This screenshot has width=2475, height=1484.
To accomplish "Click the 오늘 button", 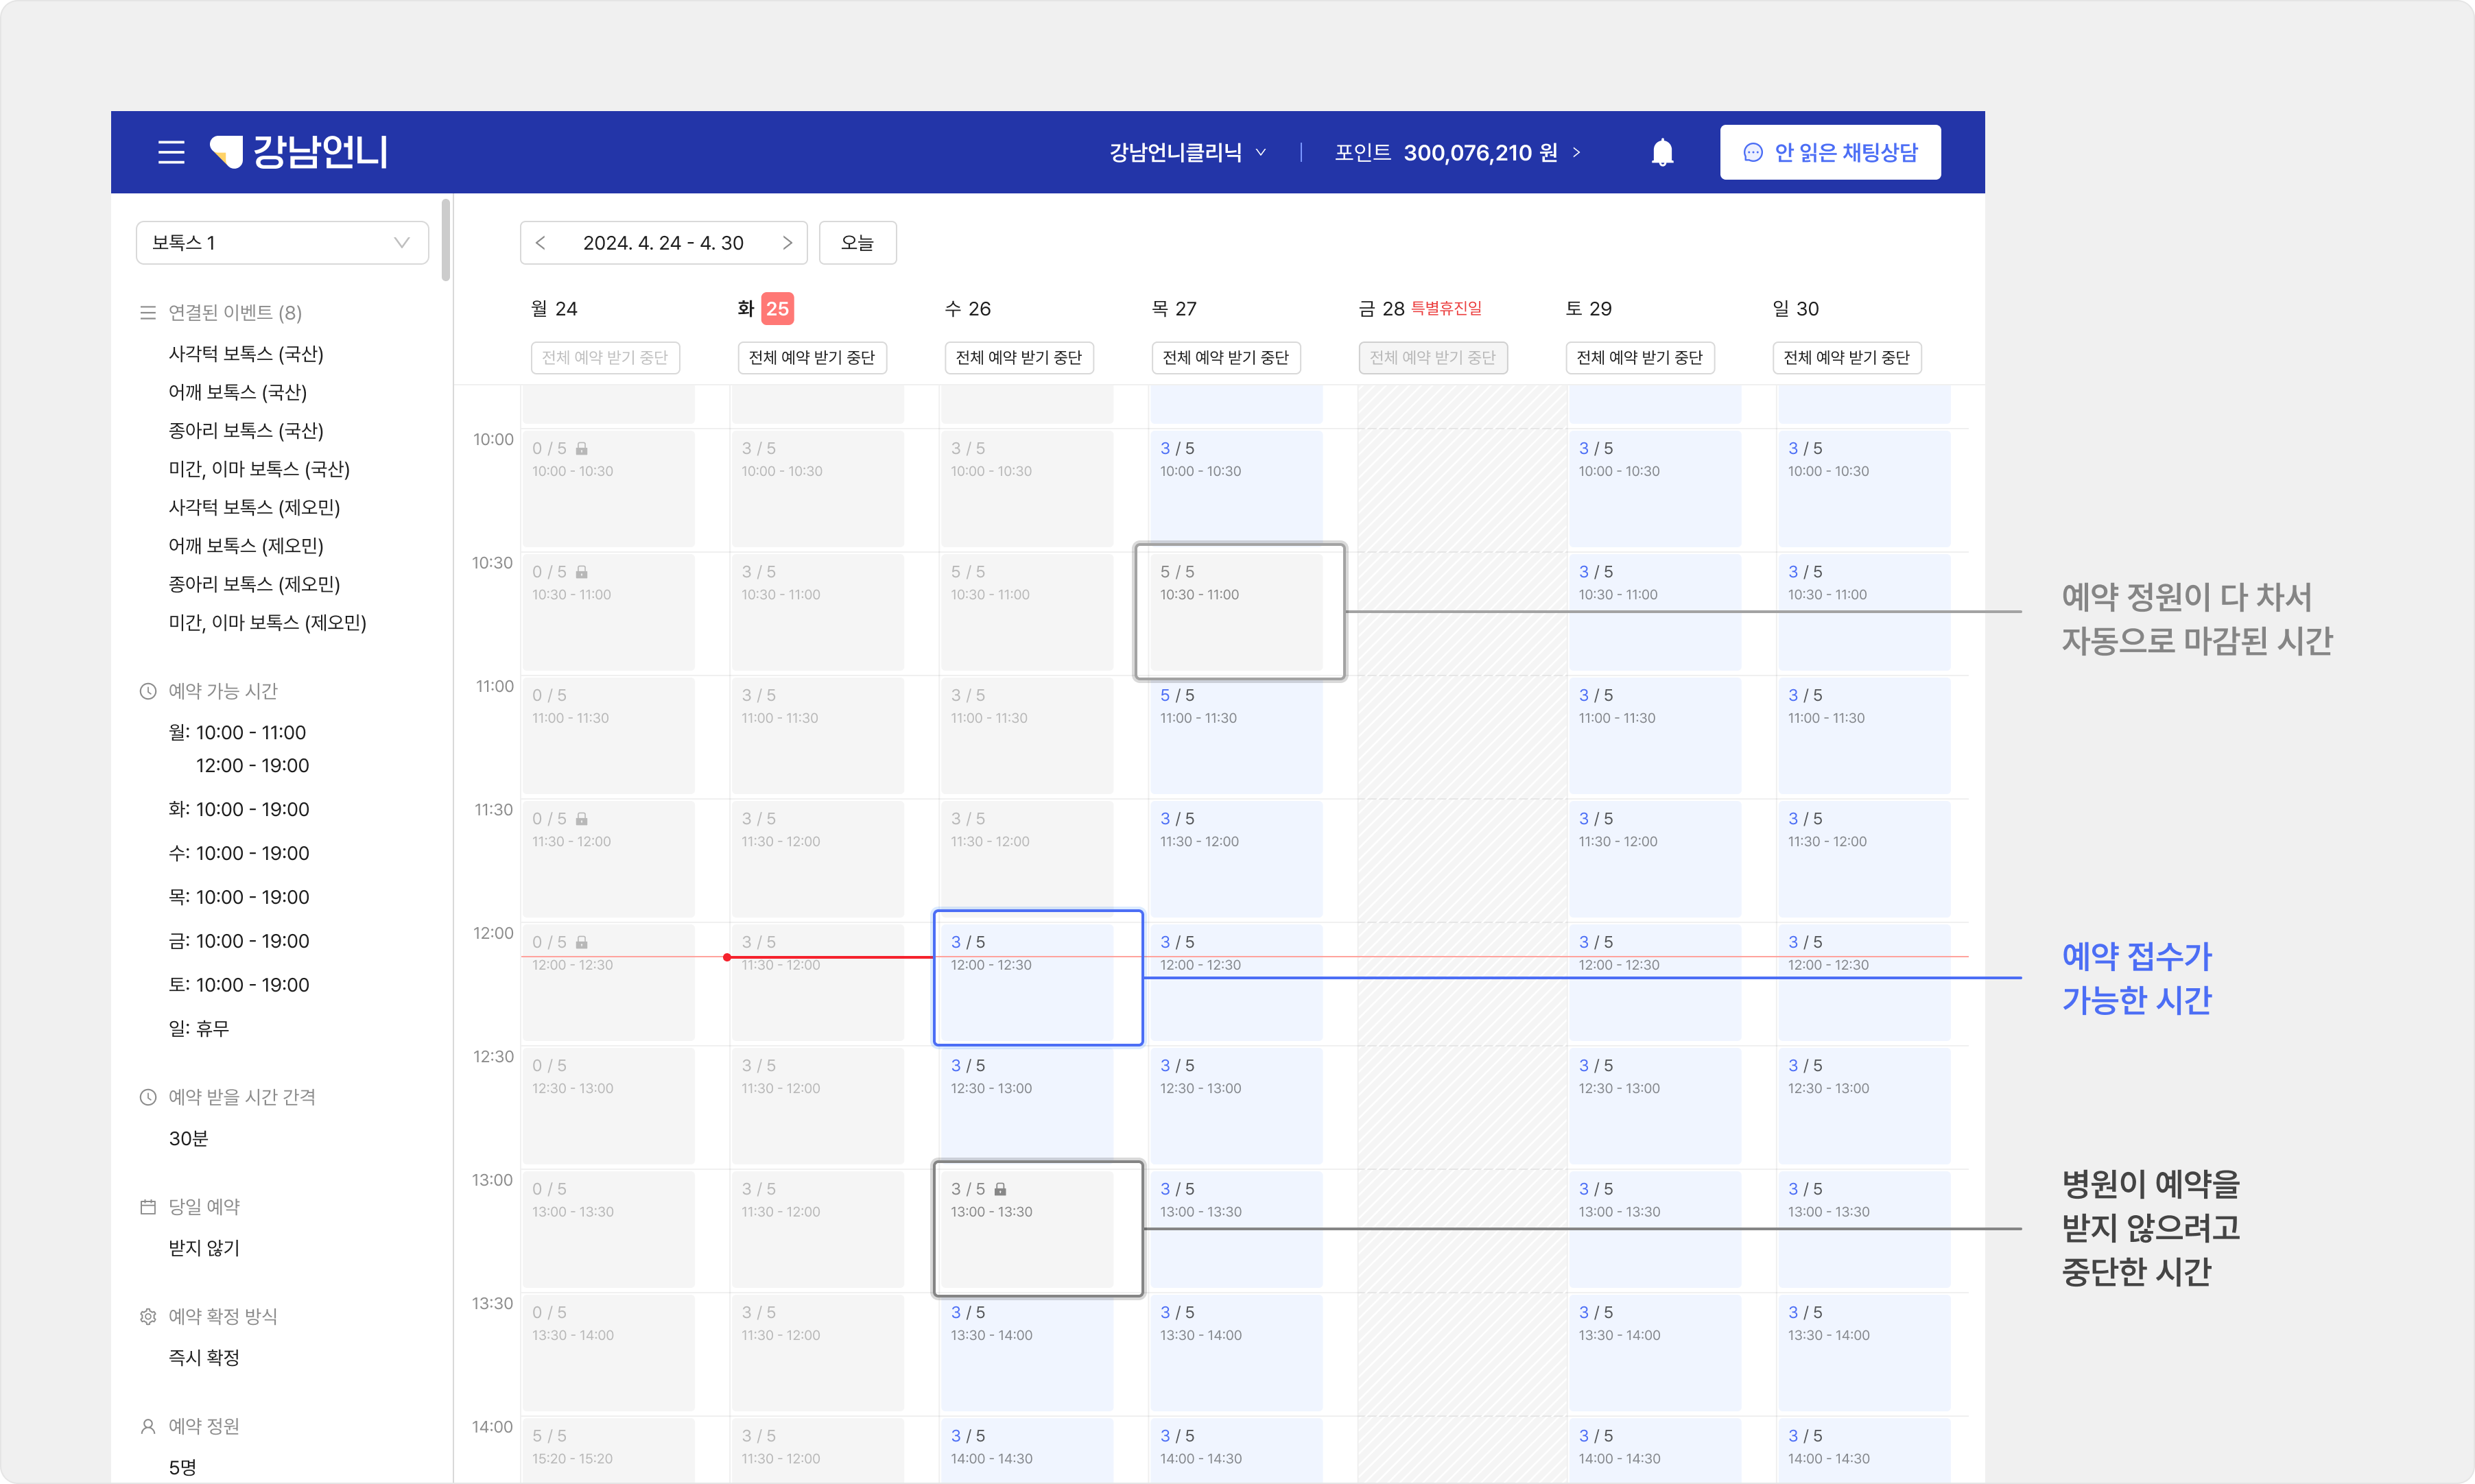I will click(x=857, y=243).
